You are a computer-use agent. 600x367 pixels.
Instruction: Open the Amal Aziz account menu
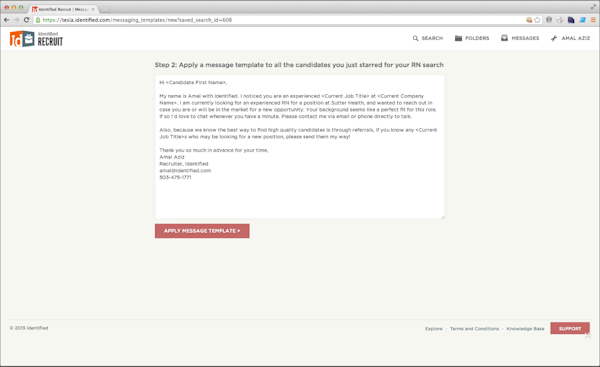[x=570, y=38]
